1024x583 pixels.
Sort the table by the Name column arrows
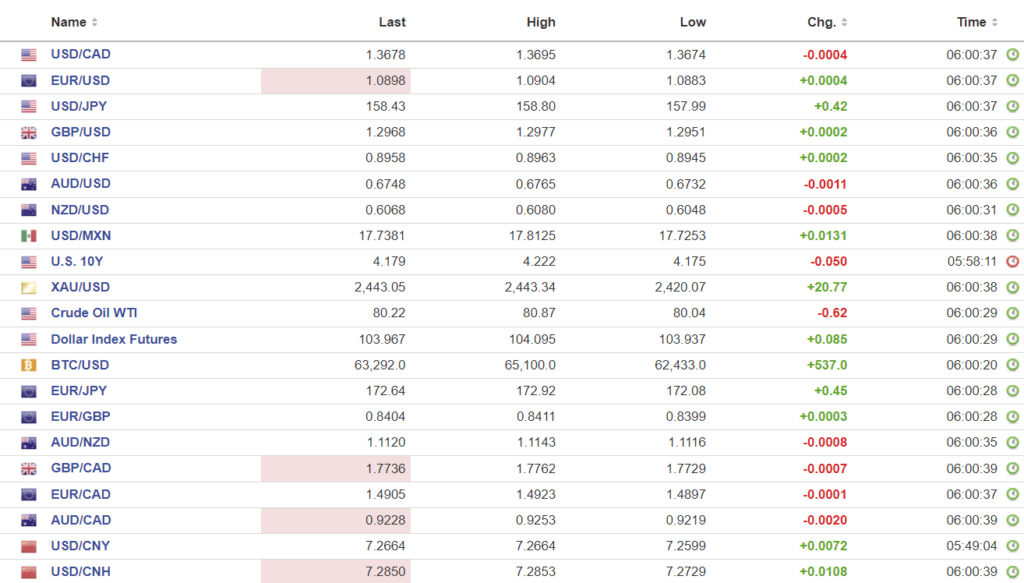95,22
